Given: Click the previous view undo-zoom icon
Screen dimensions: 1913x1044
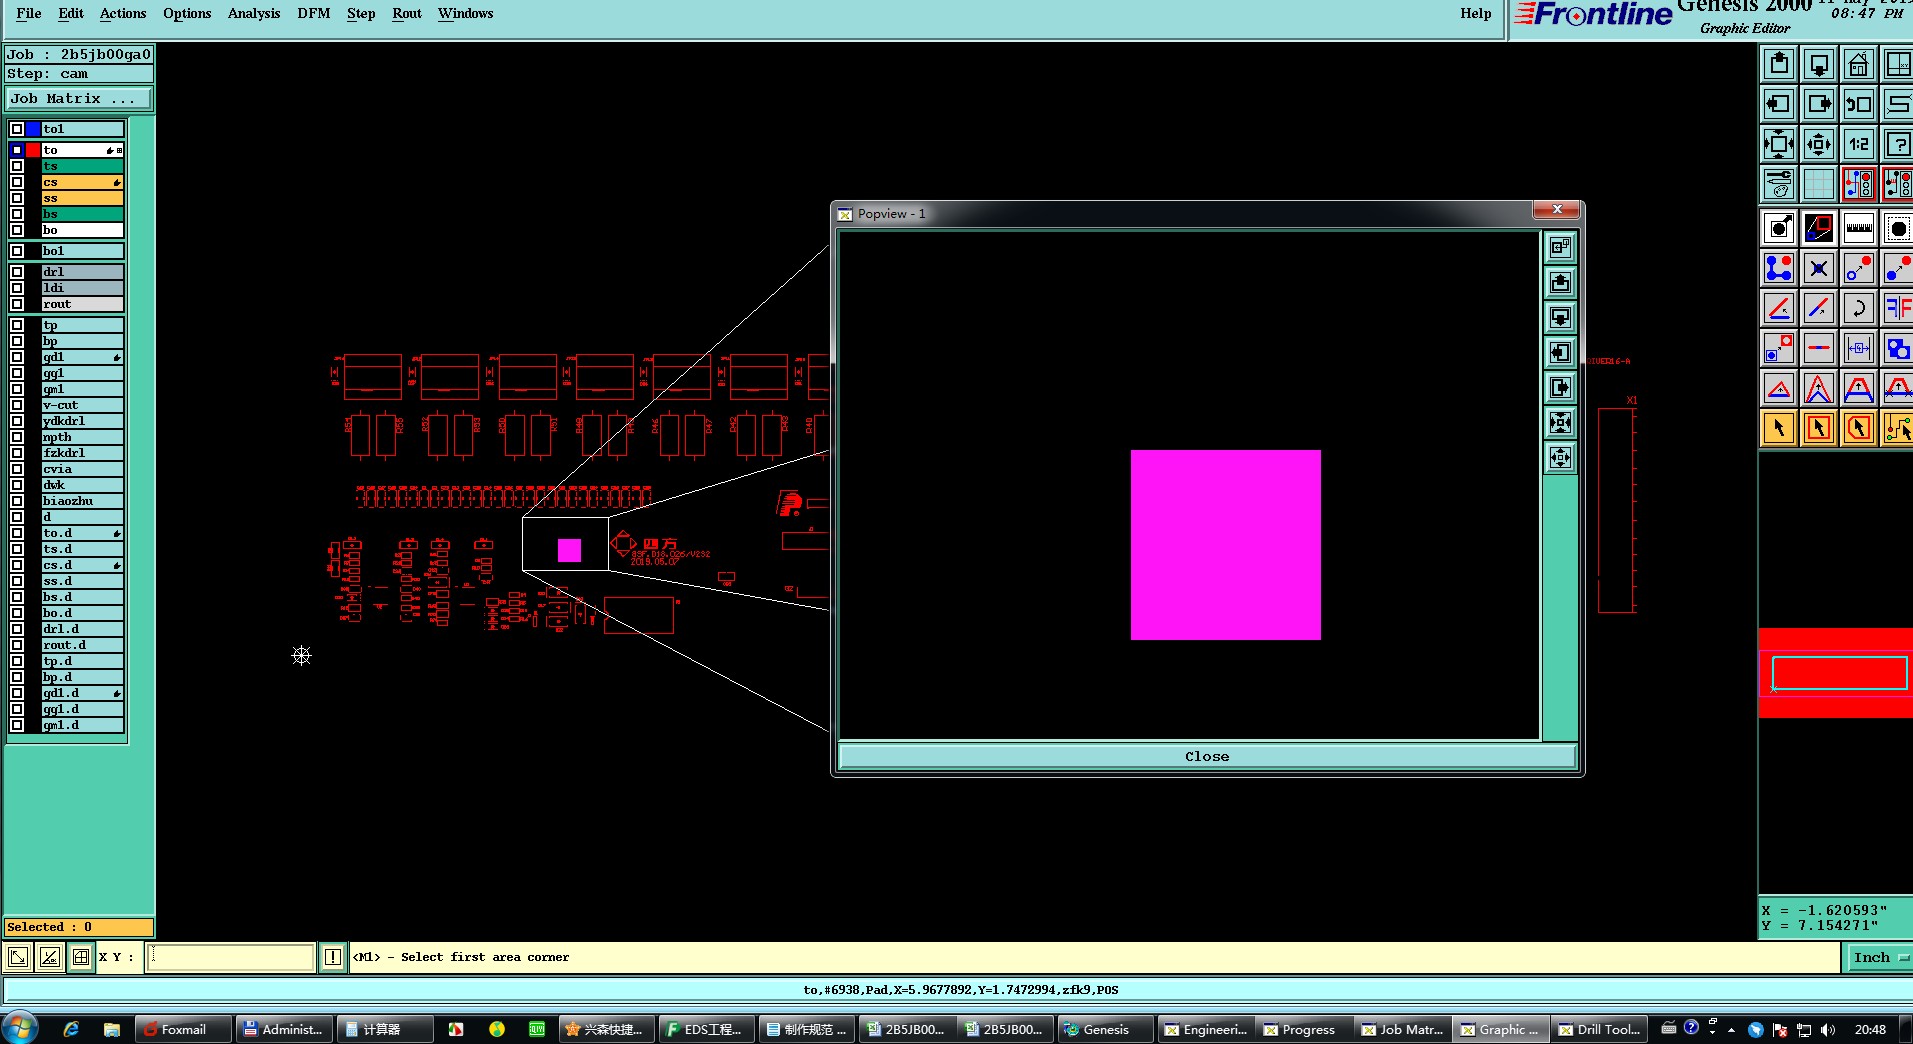Looking at the screenshot, I should (1858, 104).
